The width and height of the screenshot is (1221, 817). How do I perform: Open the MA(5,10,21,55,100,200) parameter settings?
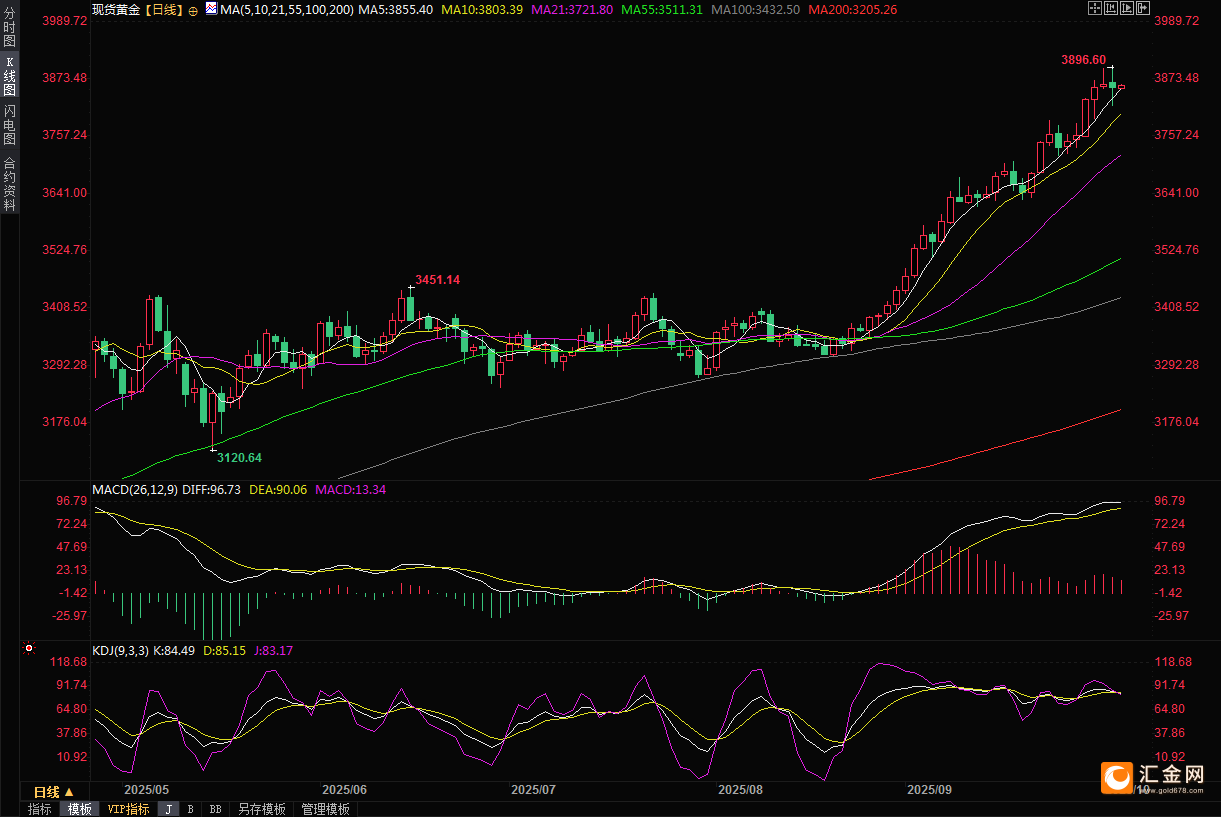tap(287, 9)
